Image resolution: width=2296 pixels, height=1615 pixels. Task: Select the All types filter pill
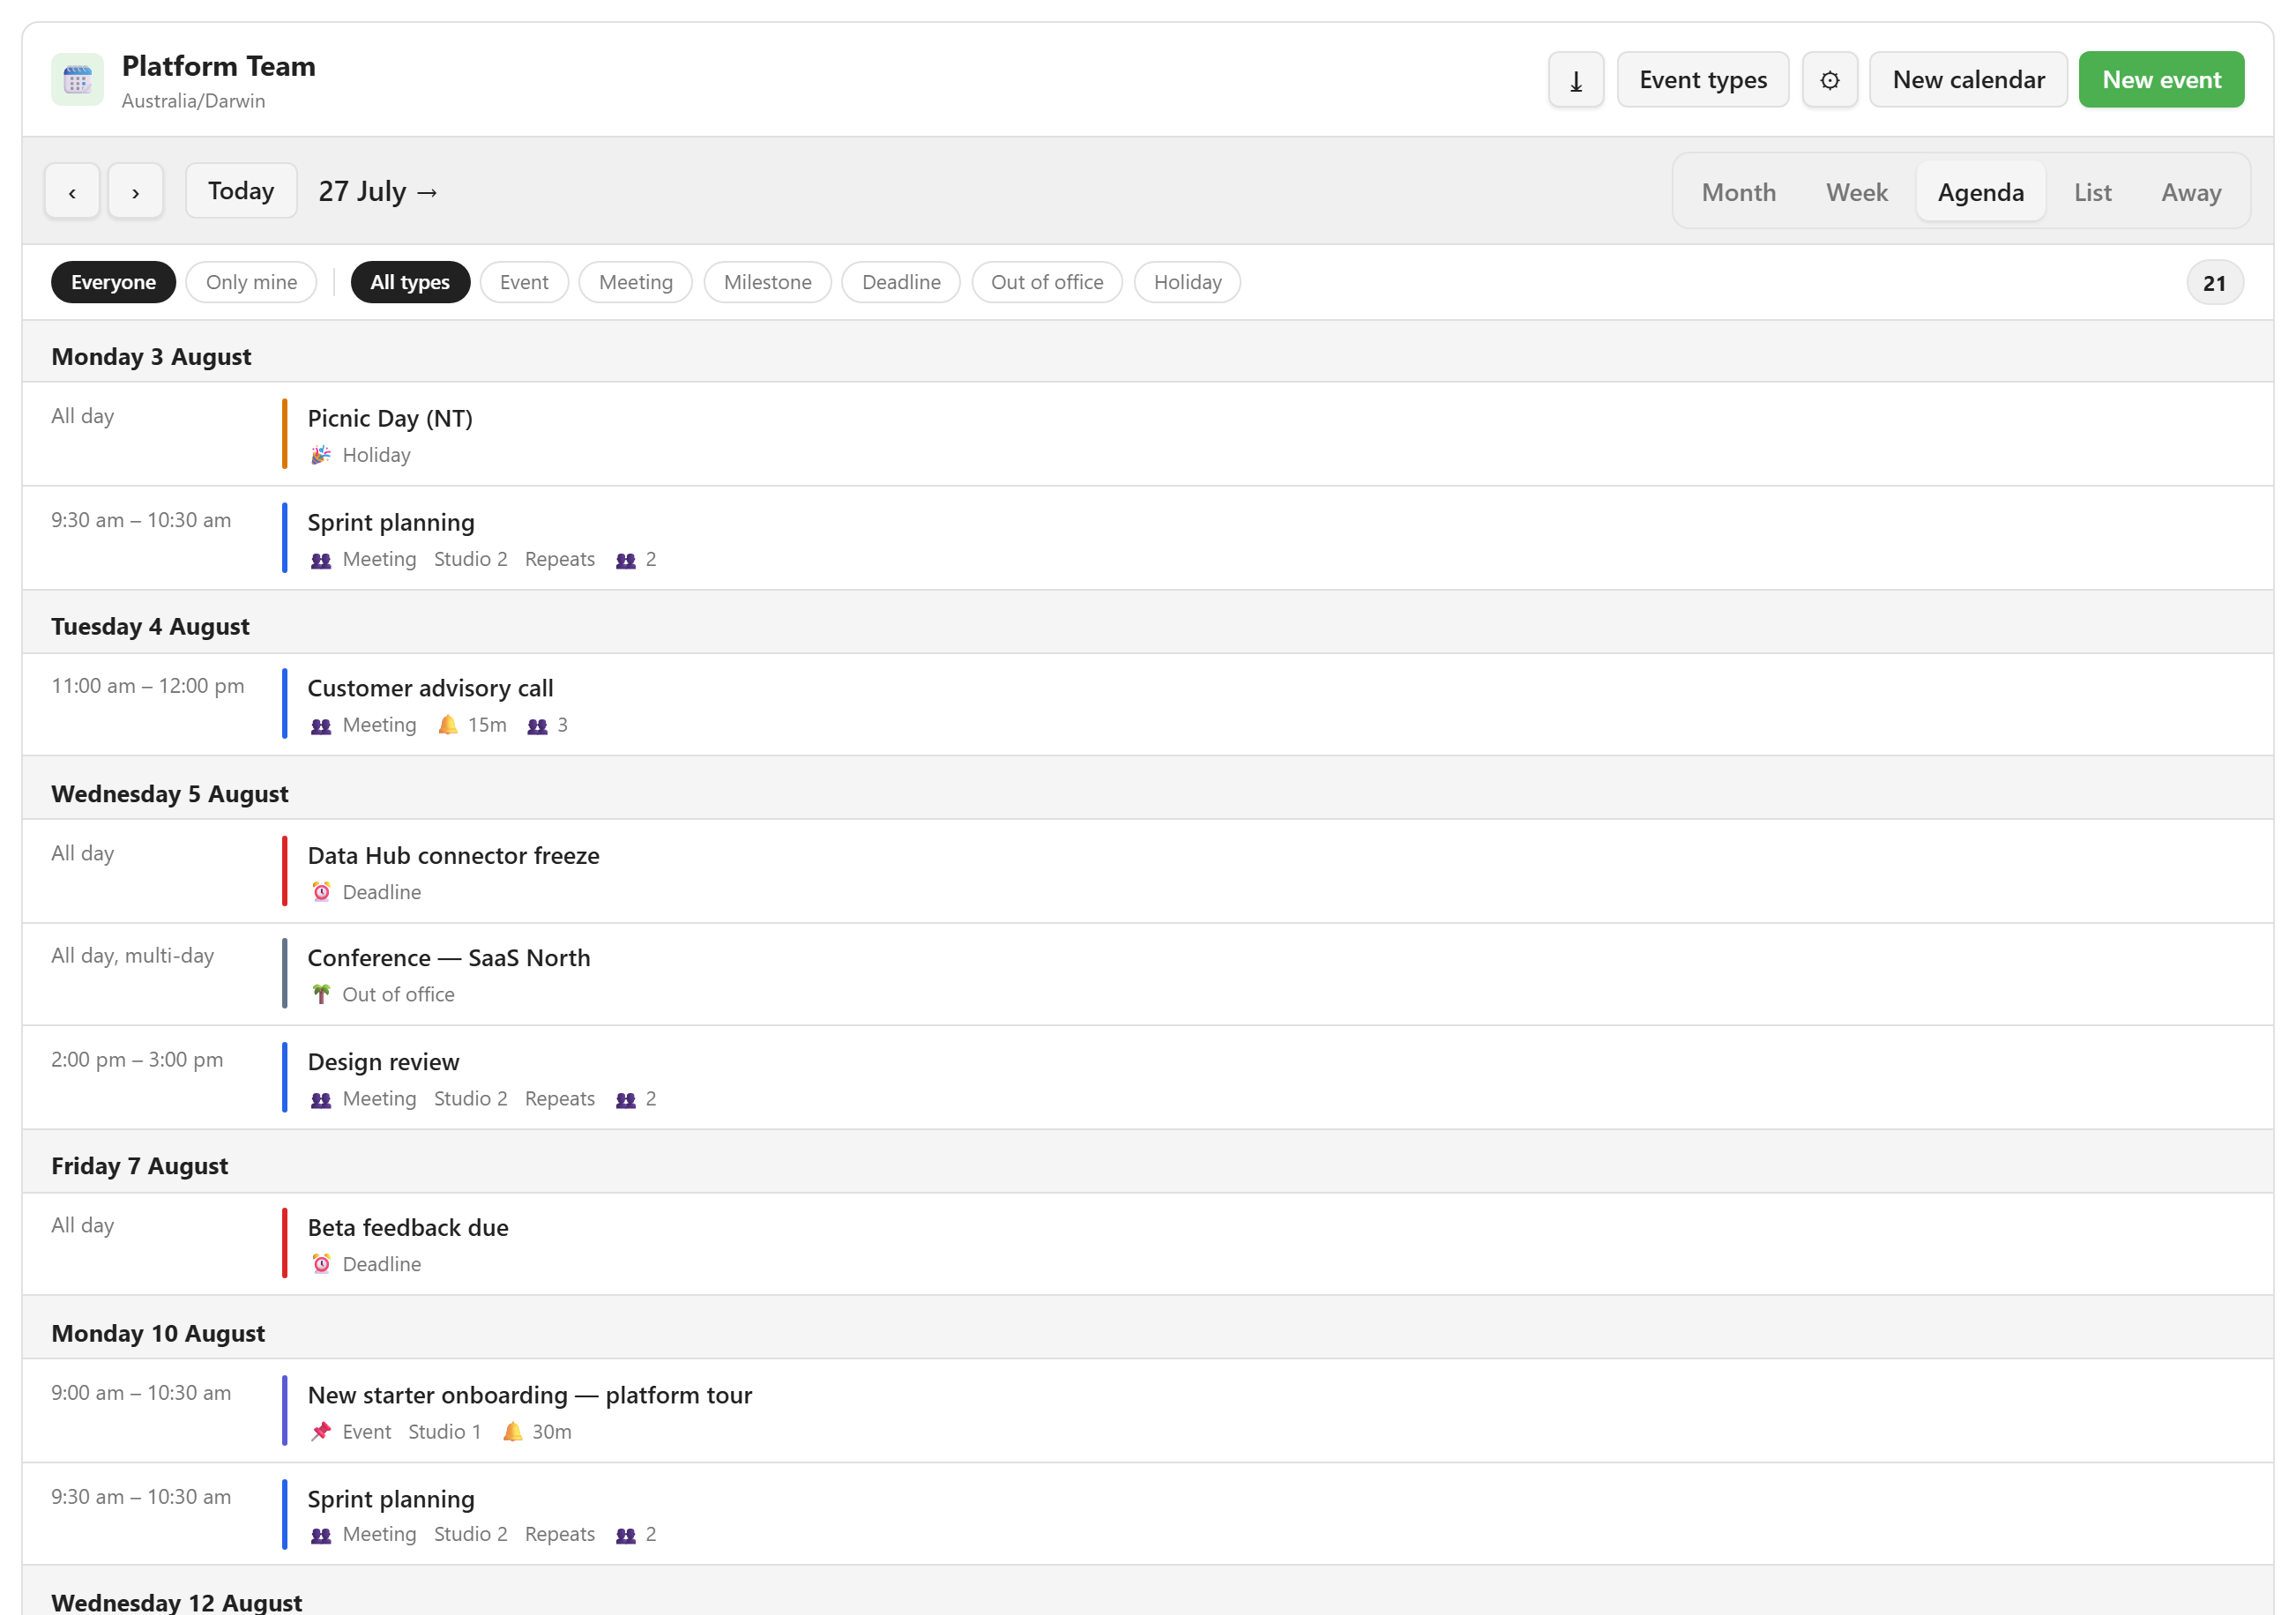coord(410,282)
